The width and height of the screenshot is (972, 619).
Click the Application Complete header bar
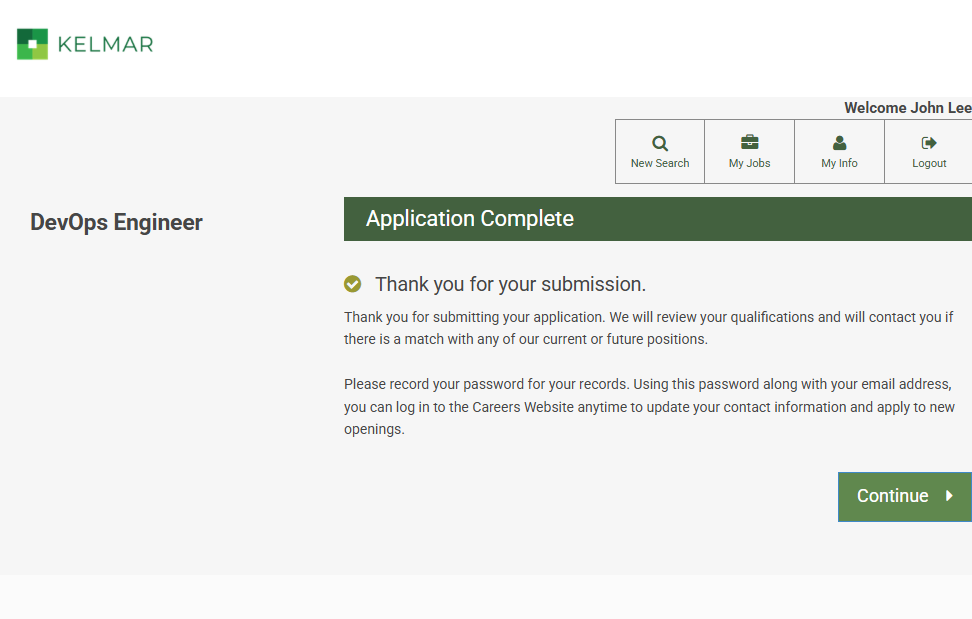(x=657, y=219)
